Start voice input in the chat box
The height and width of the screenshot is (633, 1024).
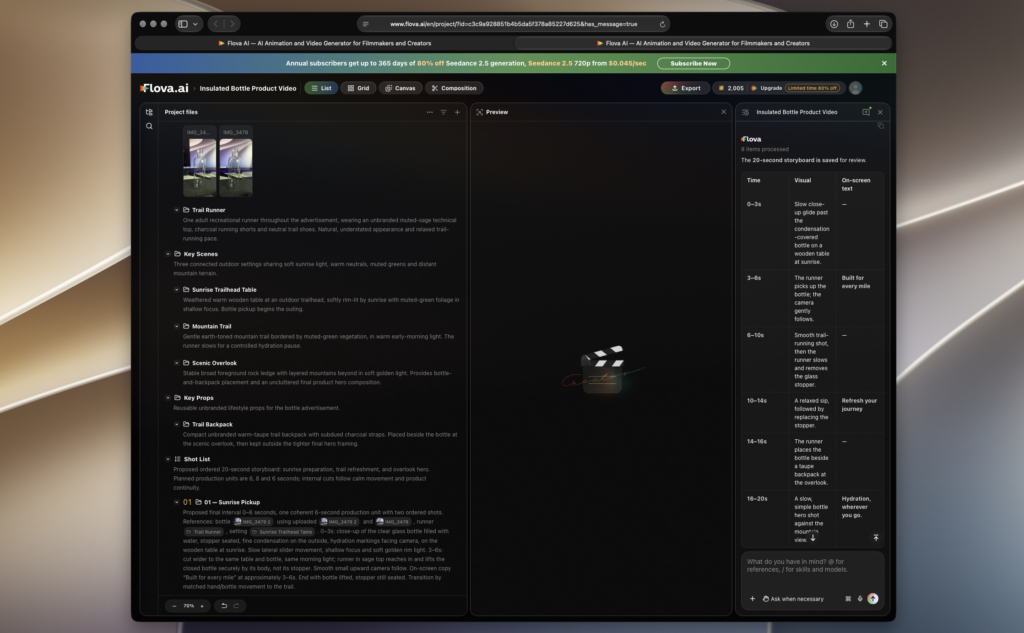tap(860, 598)
